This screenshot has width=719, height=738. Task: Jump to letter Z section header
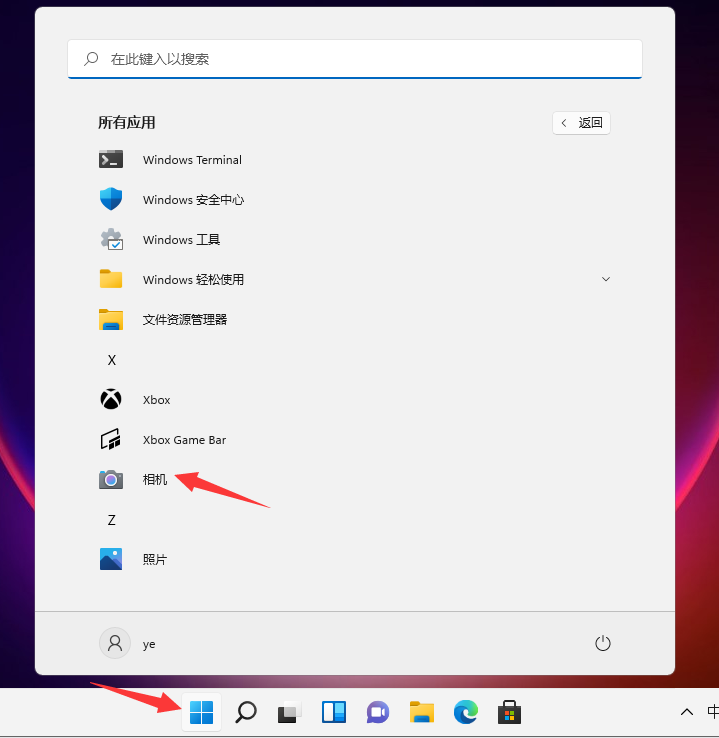112,520
